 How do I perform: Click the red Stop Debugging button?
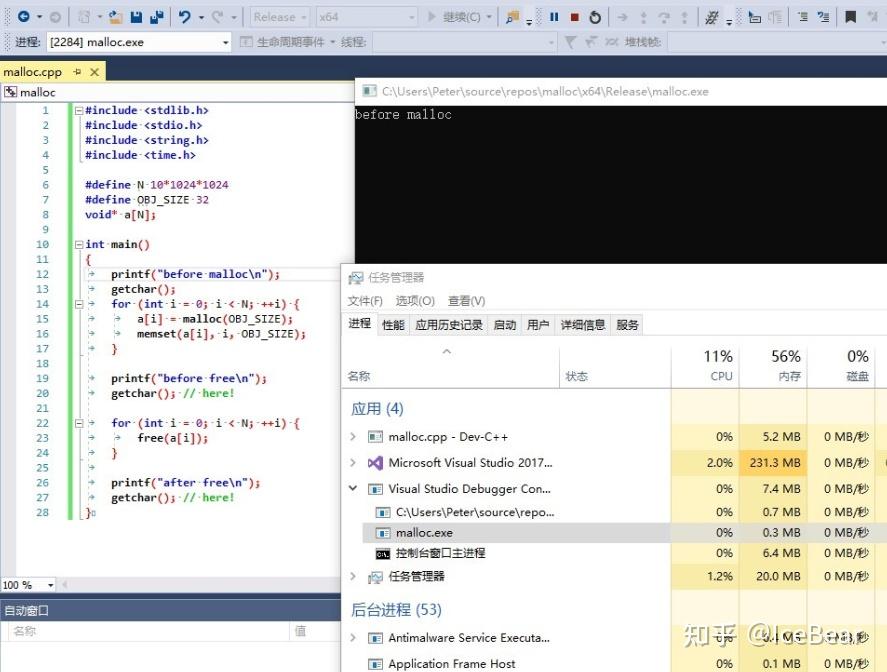(x=575, y=17)
